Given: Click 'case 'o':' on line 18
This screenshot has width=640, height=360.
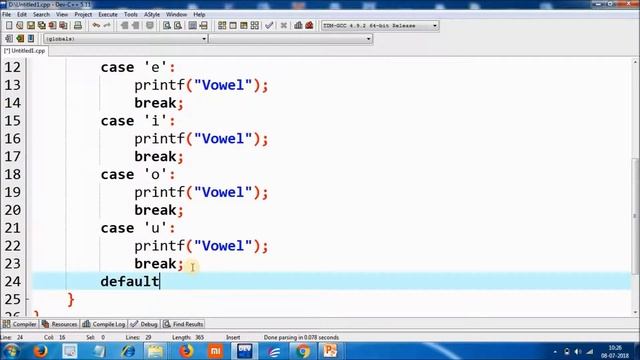Looking at the screenshot, I should [x=138, y=174].
